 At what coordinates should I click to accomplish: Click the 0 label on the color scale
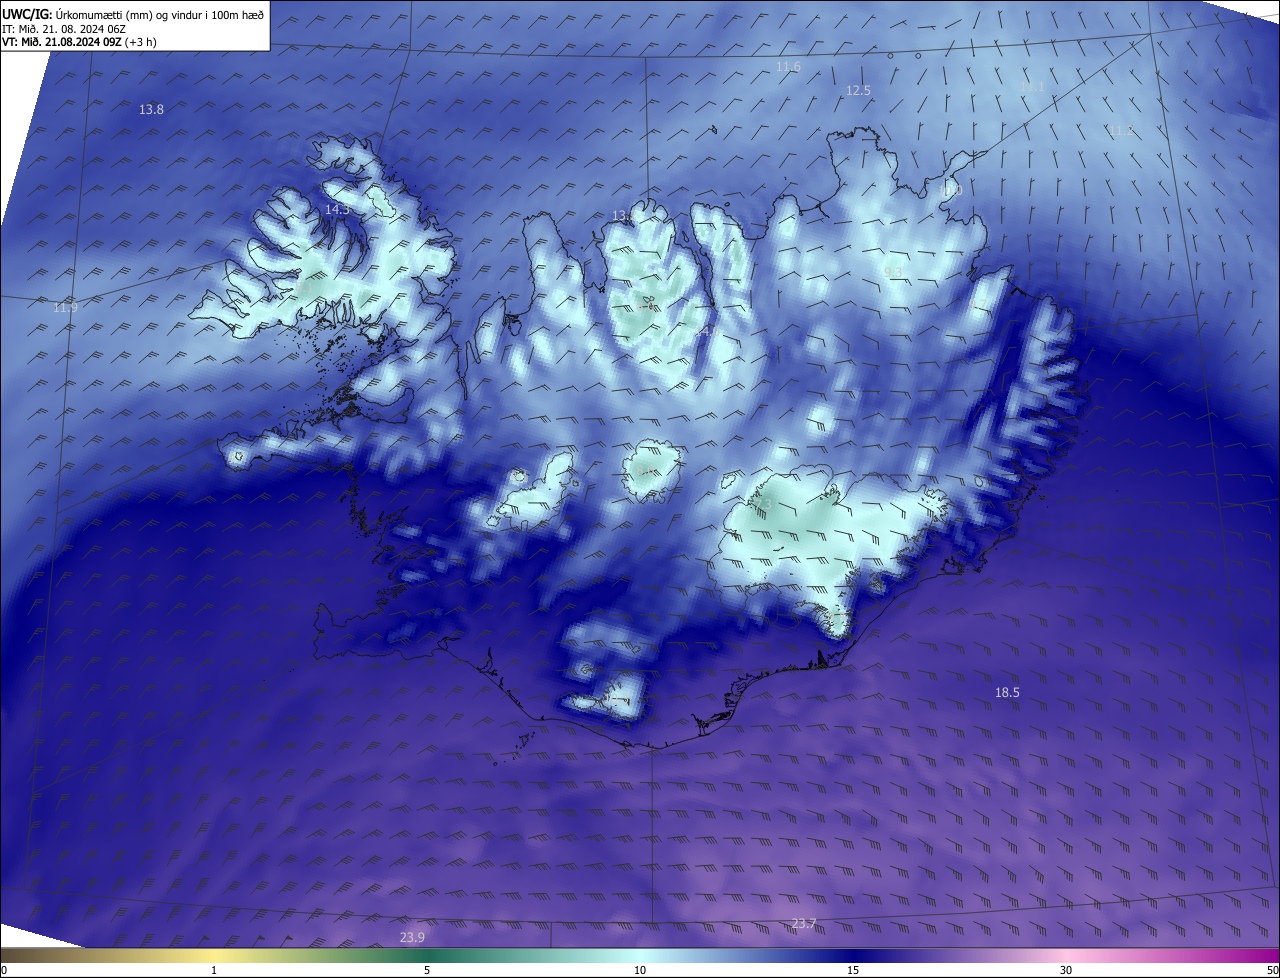4,971
